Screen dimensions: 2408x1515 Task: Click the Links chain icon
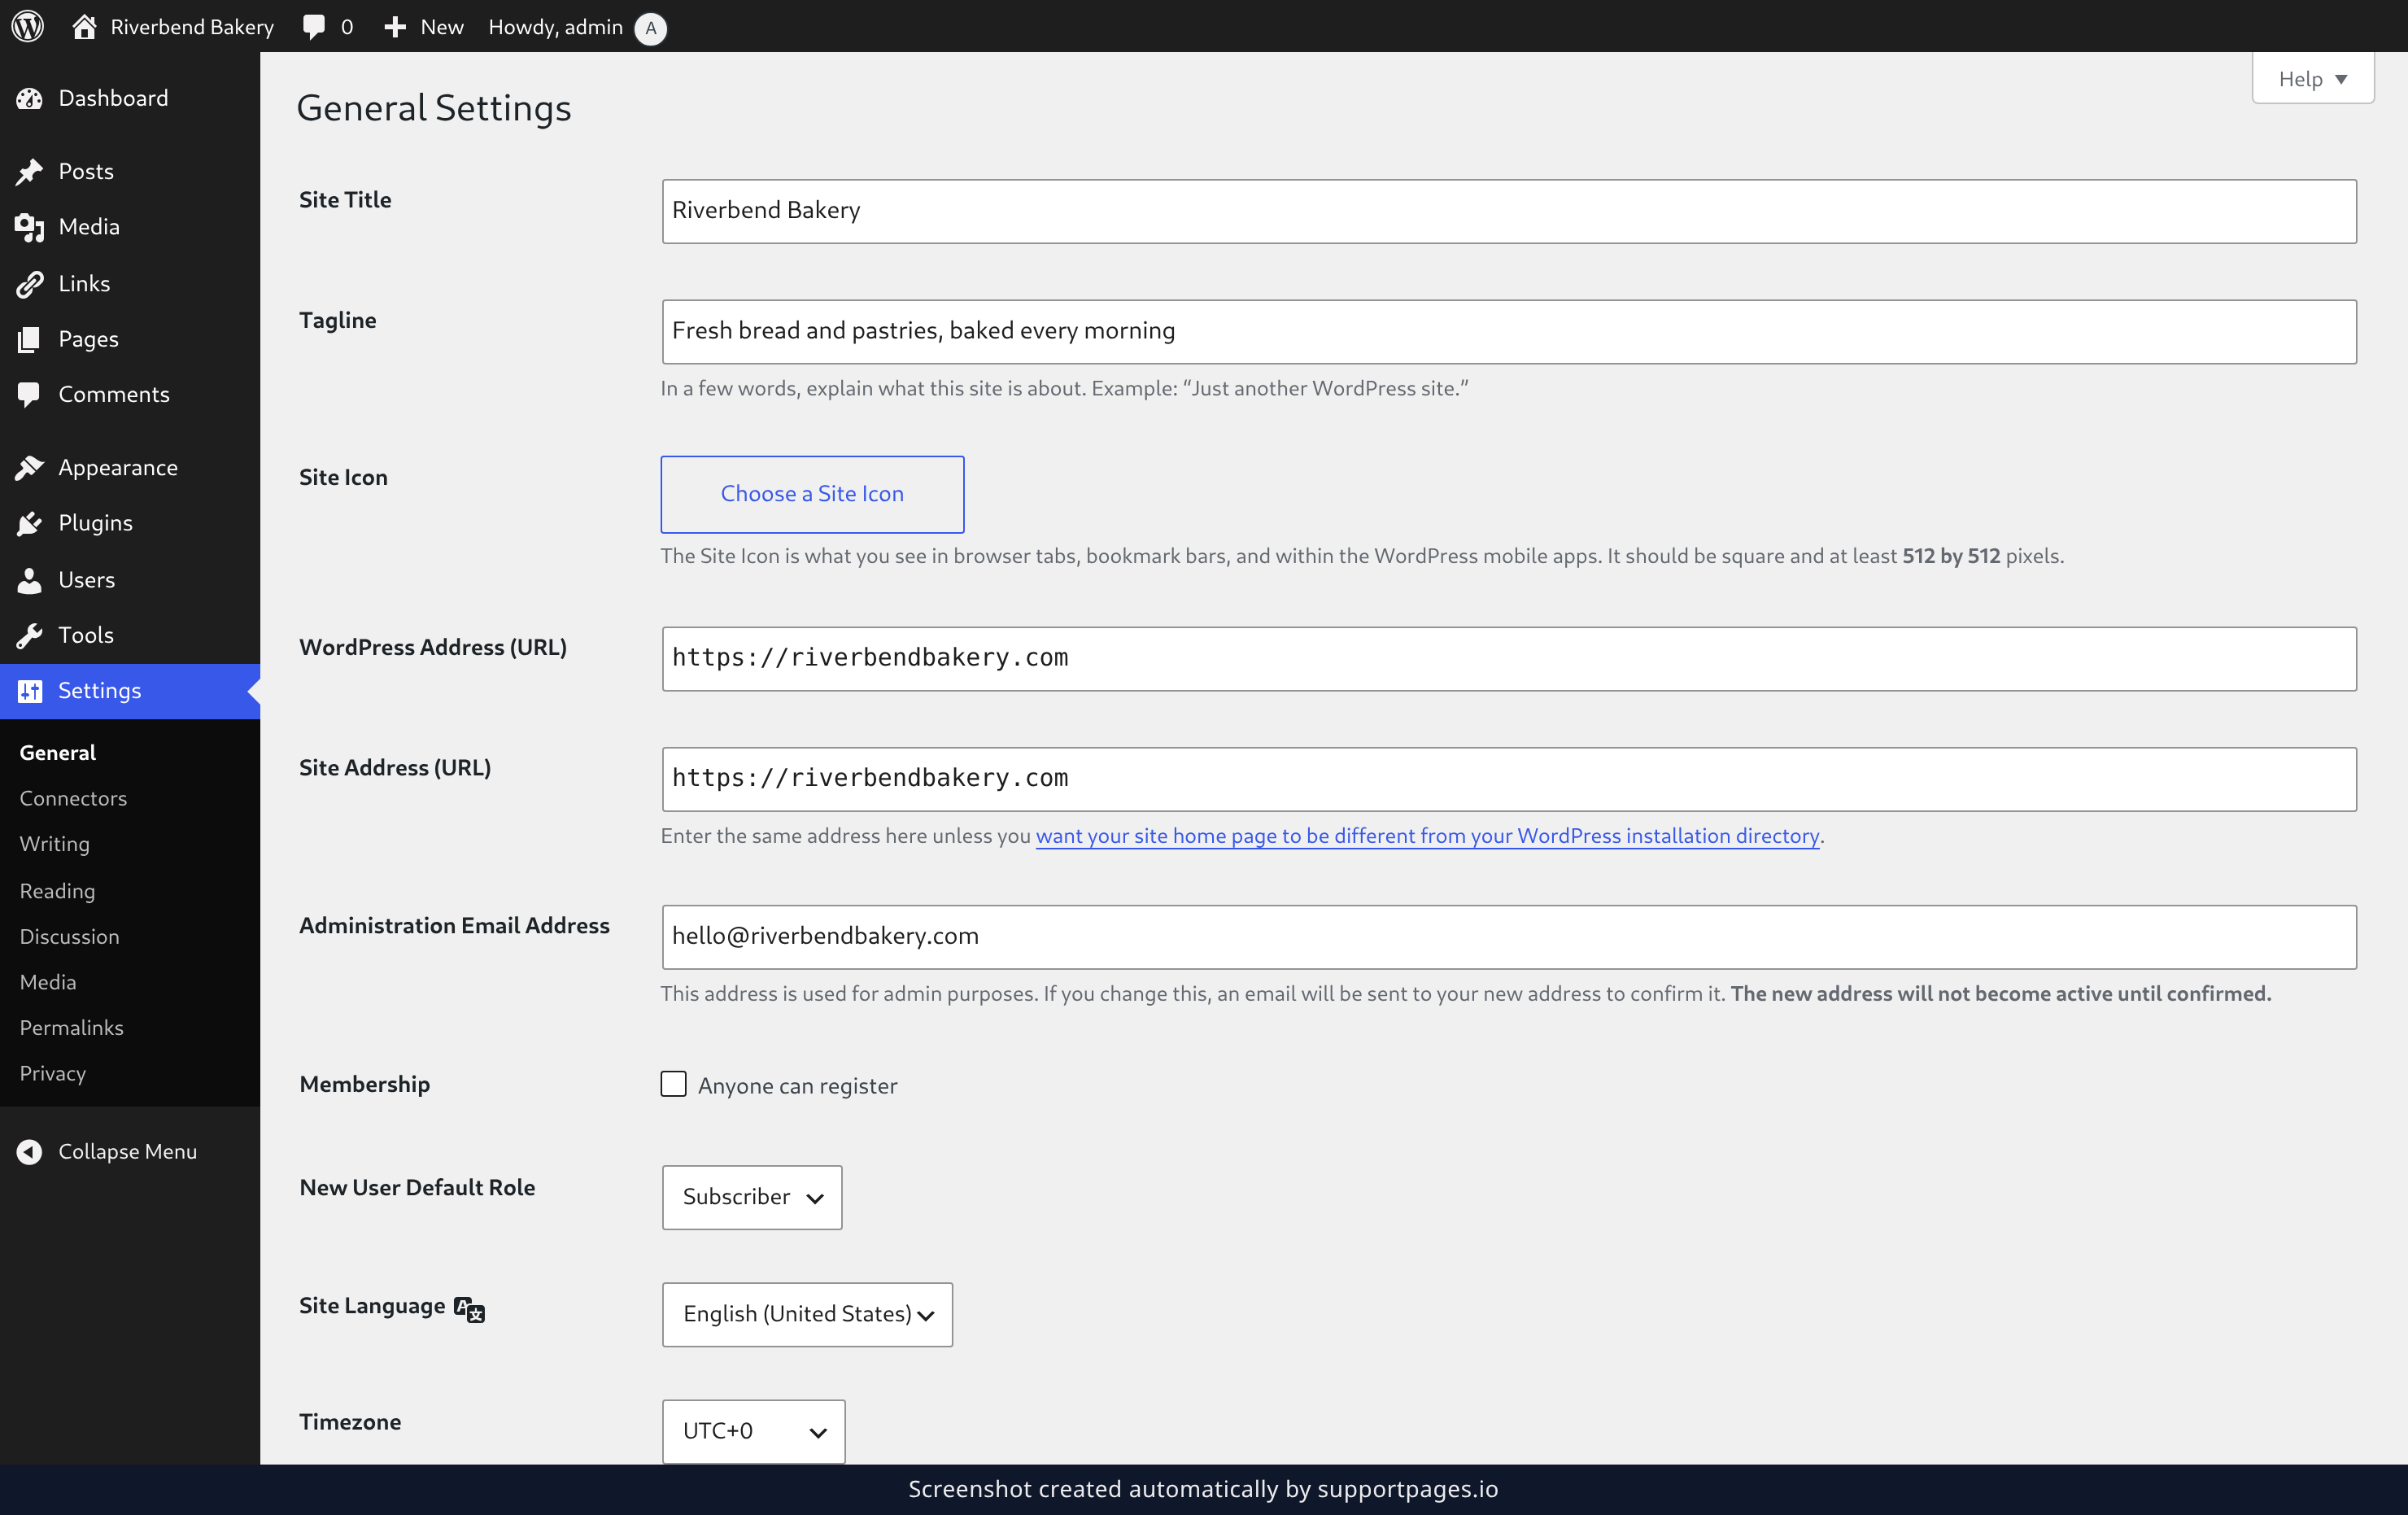click(x=29, y=284)
